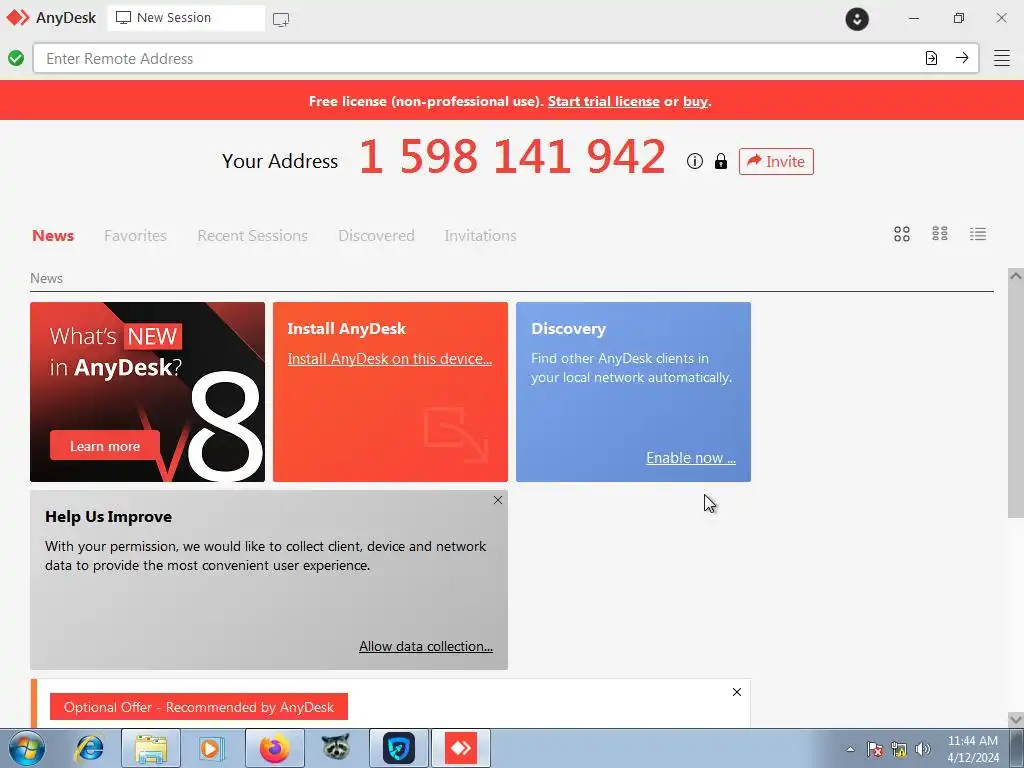Click the buy link in the red banner

(x=696, y=101)
